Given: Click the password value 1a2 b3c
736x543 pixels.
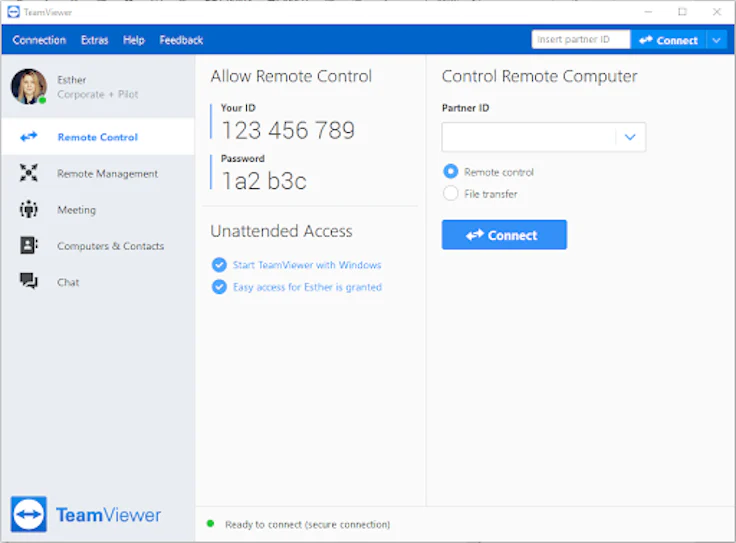Looking at the screenshot, I should pyautogui.click(x=264, y=181).
